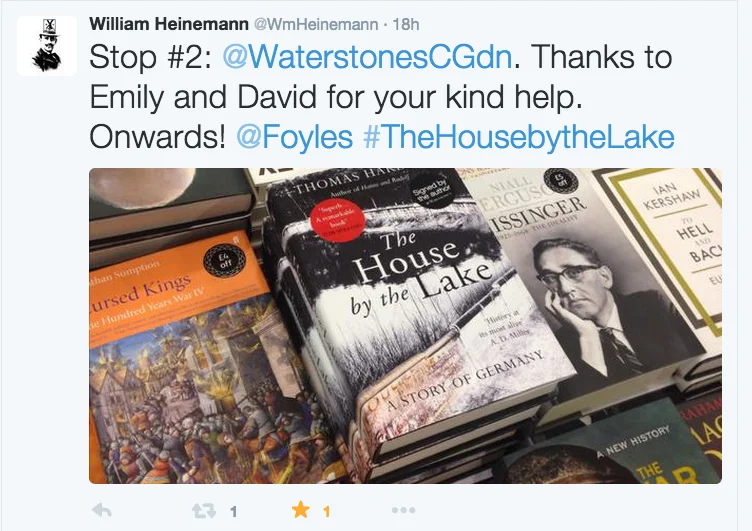The width and height of the screenshot is (752, 531).
Task: Click the 18h timestamp
Action: tap(406, 24)
